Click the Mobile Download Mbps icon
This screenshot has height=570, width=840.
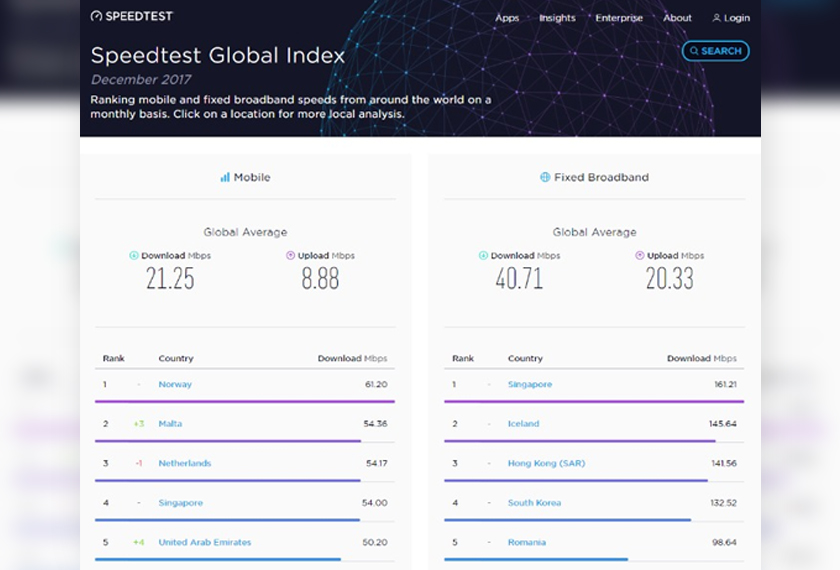click(x=134, y=256)
